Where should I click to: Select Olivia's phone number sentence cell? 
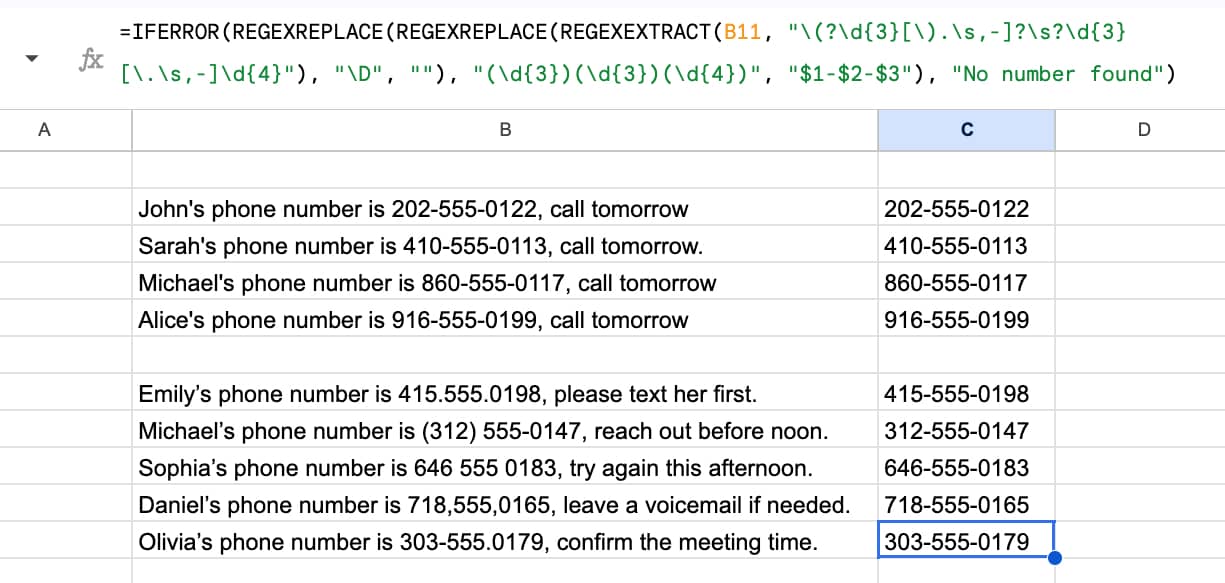point(478,542)
